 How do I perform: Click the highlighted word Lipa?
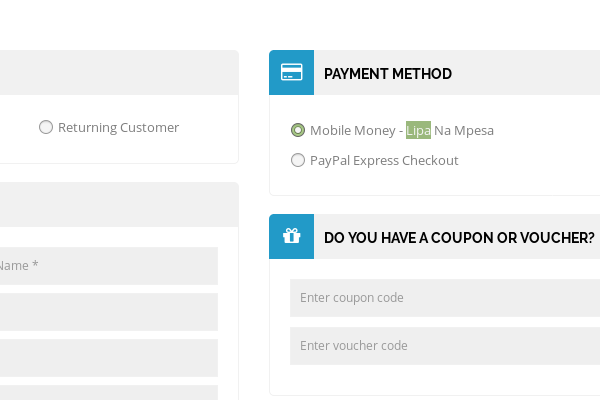(x=418, y=130)
